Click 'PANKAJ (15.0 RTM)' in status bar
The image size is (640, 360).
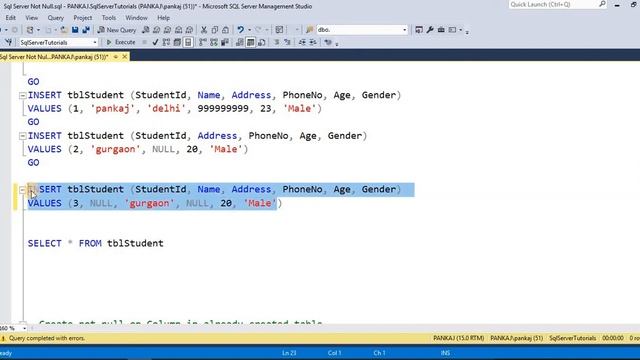point(458,338)
